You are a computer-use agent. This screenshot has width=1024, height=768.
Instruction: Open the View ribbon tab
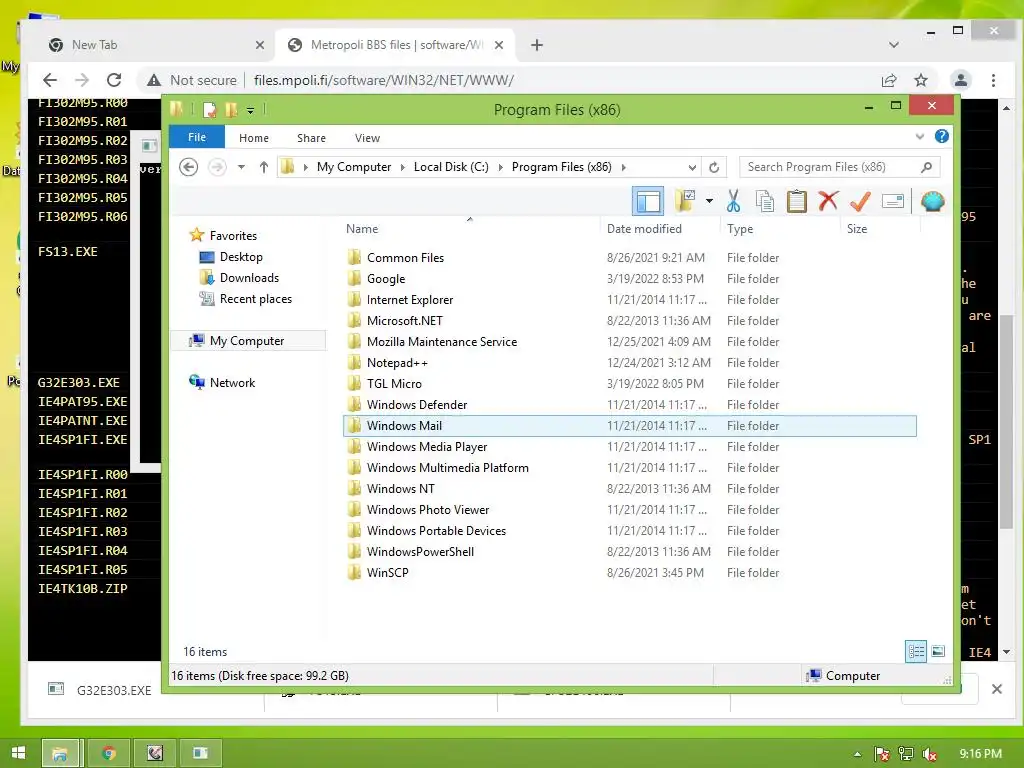click(367, 138)
